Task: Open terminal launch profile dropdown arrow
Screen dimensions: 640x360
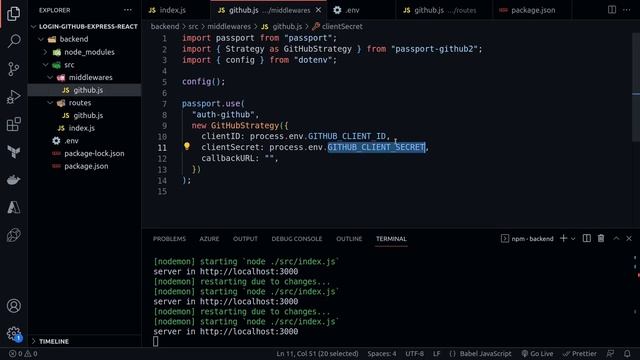Action: (x=573, y=239)
